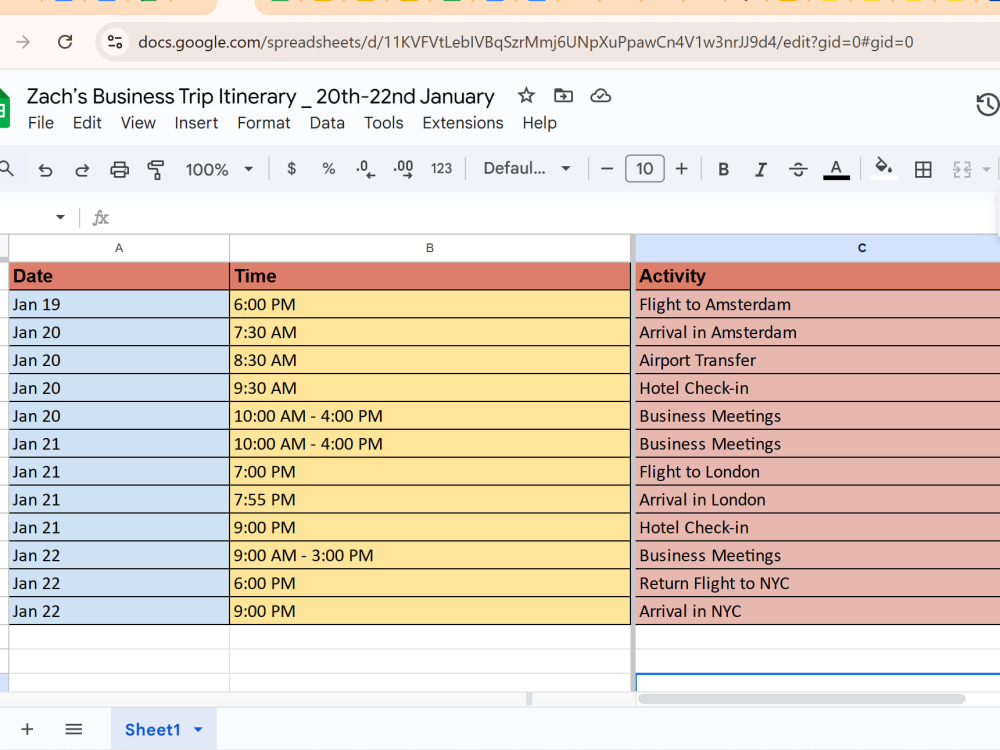Select cell 'Arrival in London'
The width and height of the screenshot is (1000, 750).
[818, 499]
